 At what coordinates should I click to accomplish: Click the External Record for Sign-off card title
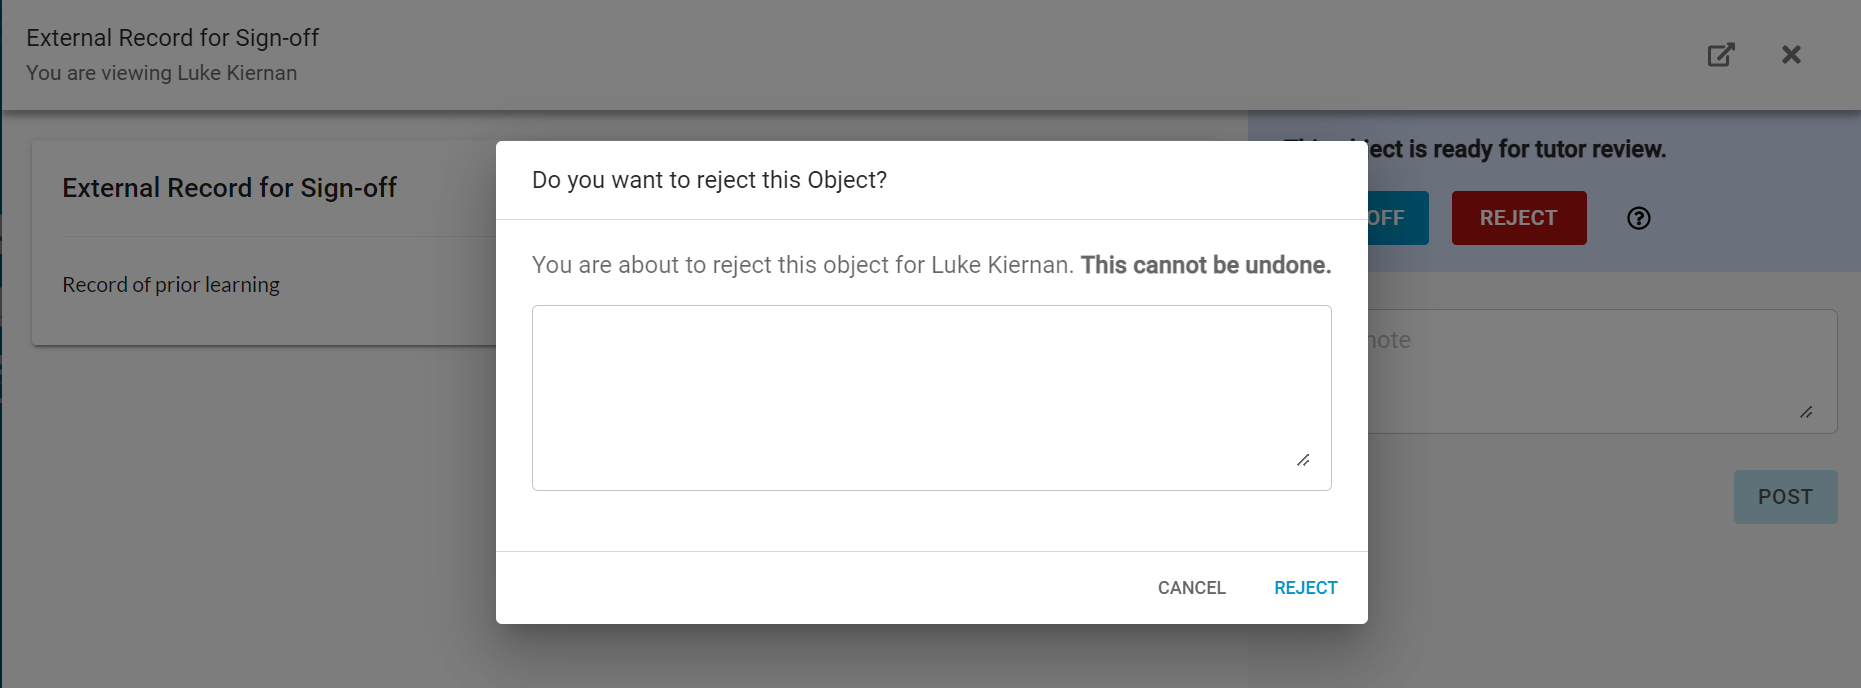click(229, 187)
